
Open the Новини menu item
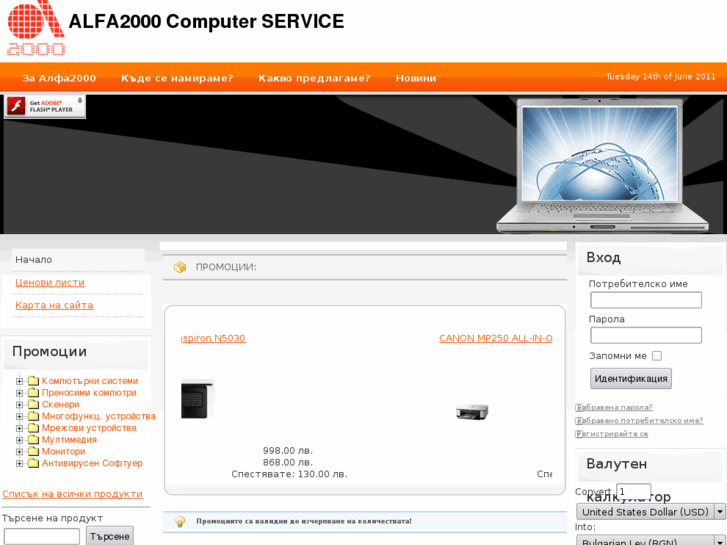tap(416, 78)
